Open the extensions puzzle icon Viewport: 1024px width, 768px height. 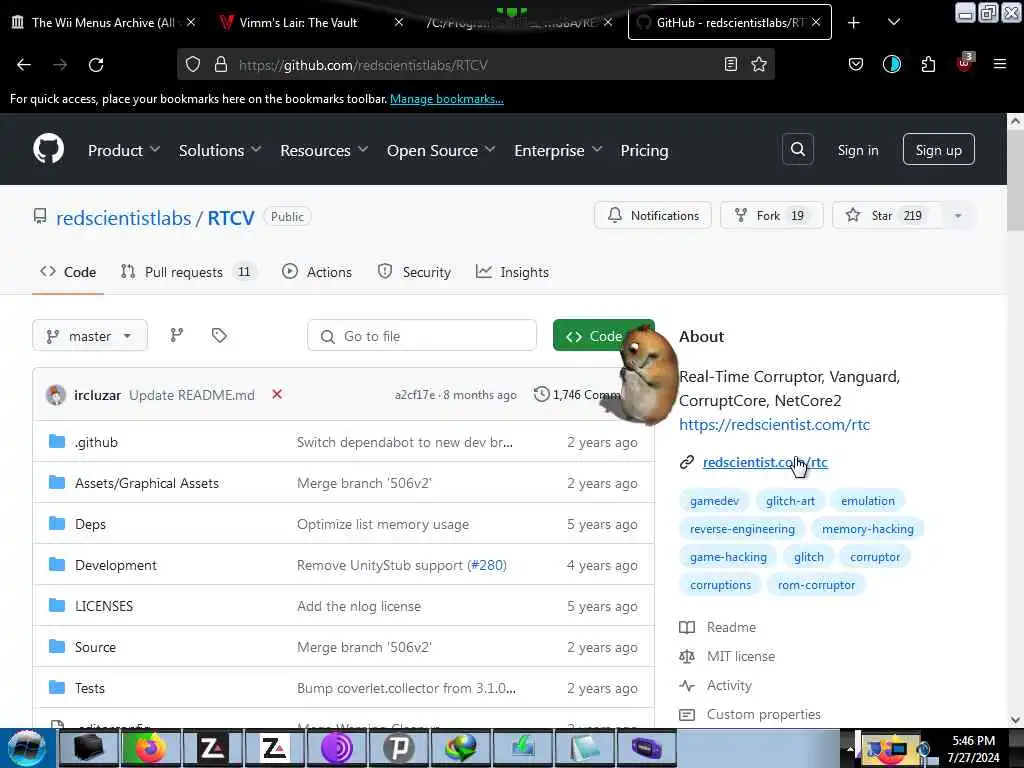click(928, 64)
